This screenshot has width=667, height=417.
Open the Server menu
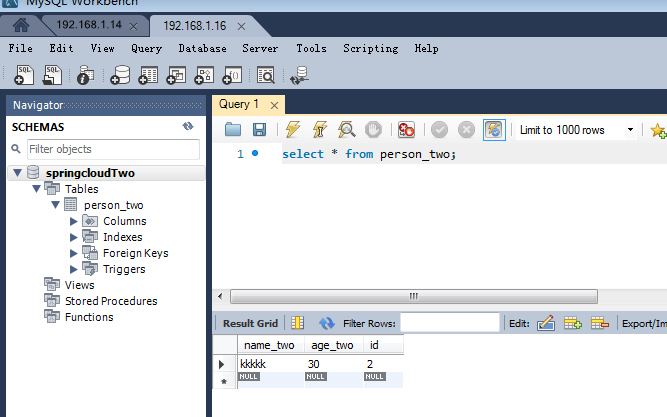(x=260, y=48)
